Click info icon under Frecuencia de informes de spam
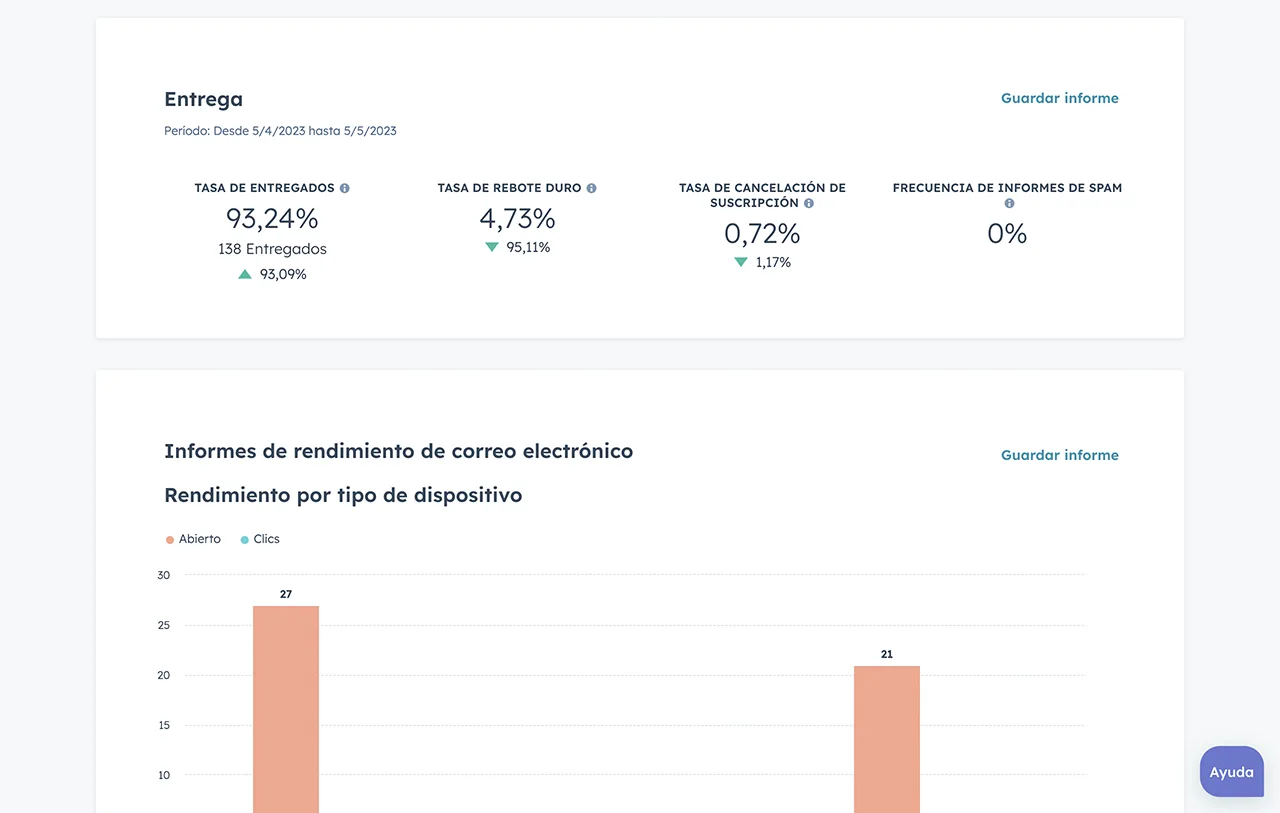Screen dimensions: 1280x813 pyautogui.click(x=1009, y=203)
